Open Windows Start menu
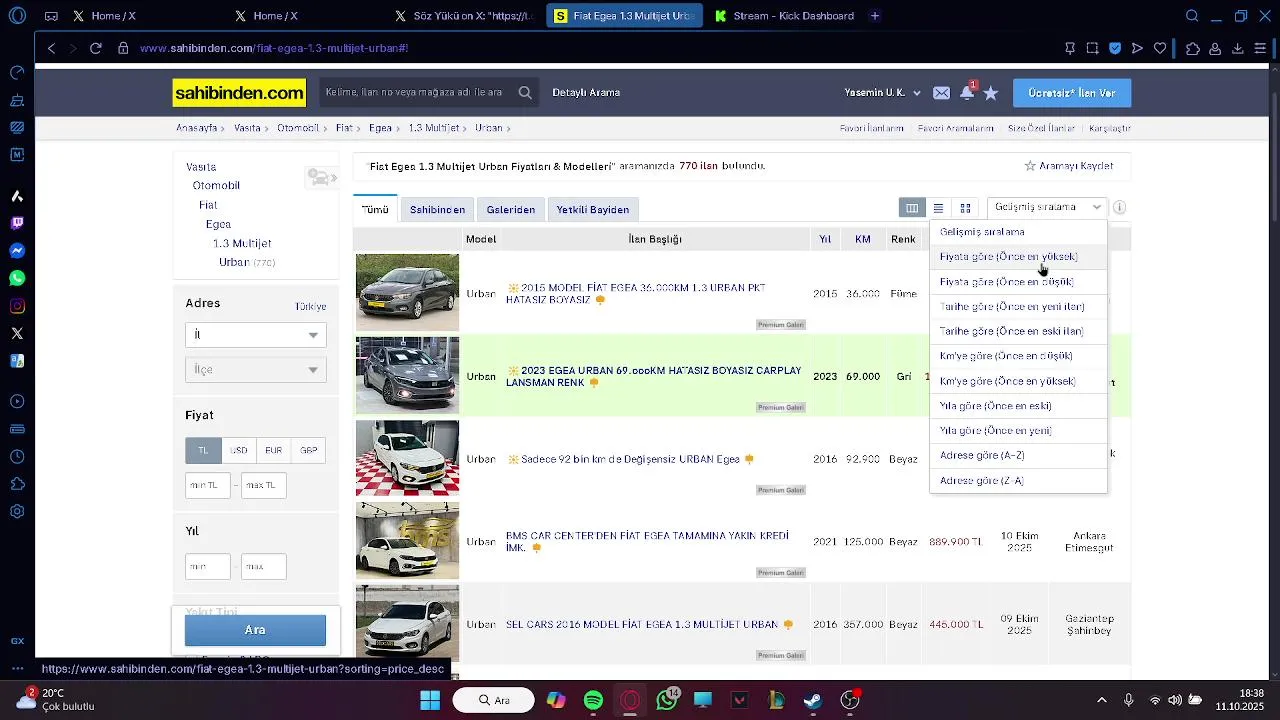 [x=430, y=700]
